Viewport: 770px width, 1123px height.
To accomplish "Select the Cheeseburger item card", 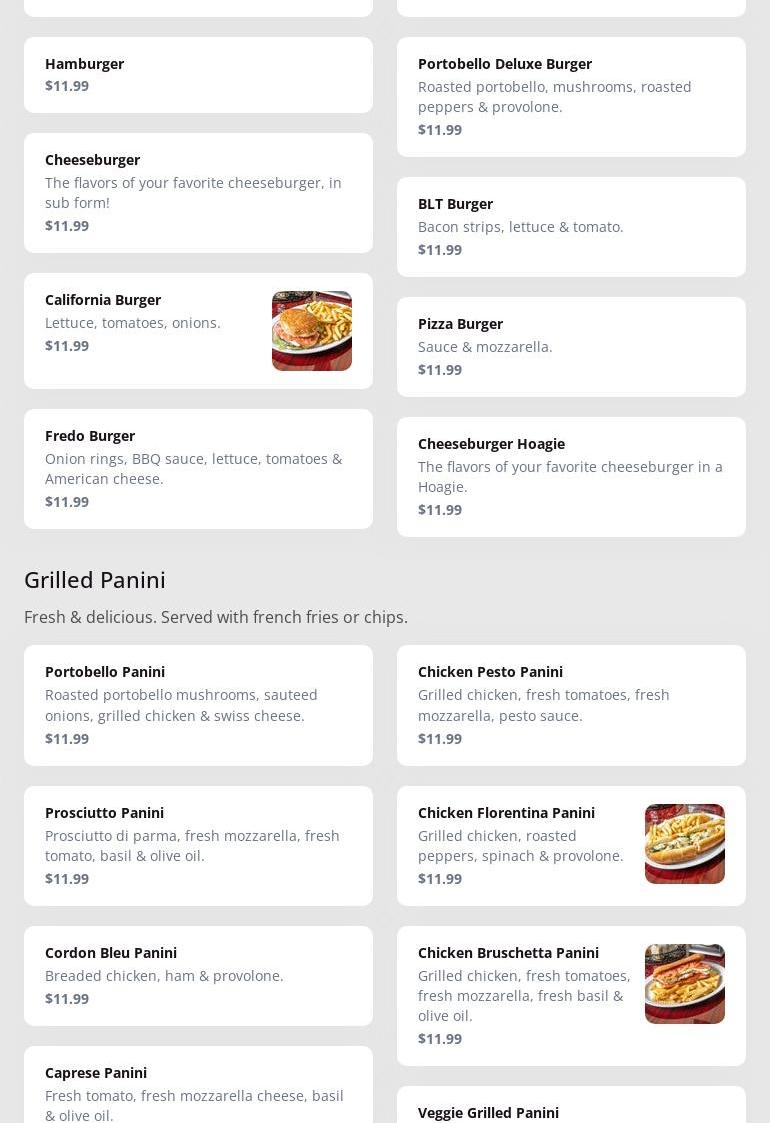I will (198, 193).
